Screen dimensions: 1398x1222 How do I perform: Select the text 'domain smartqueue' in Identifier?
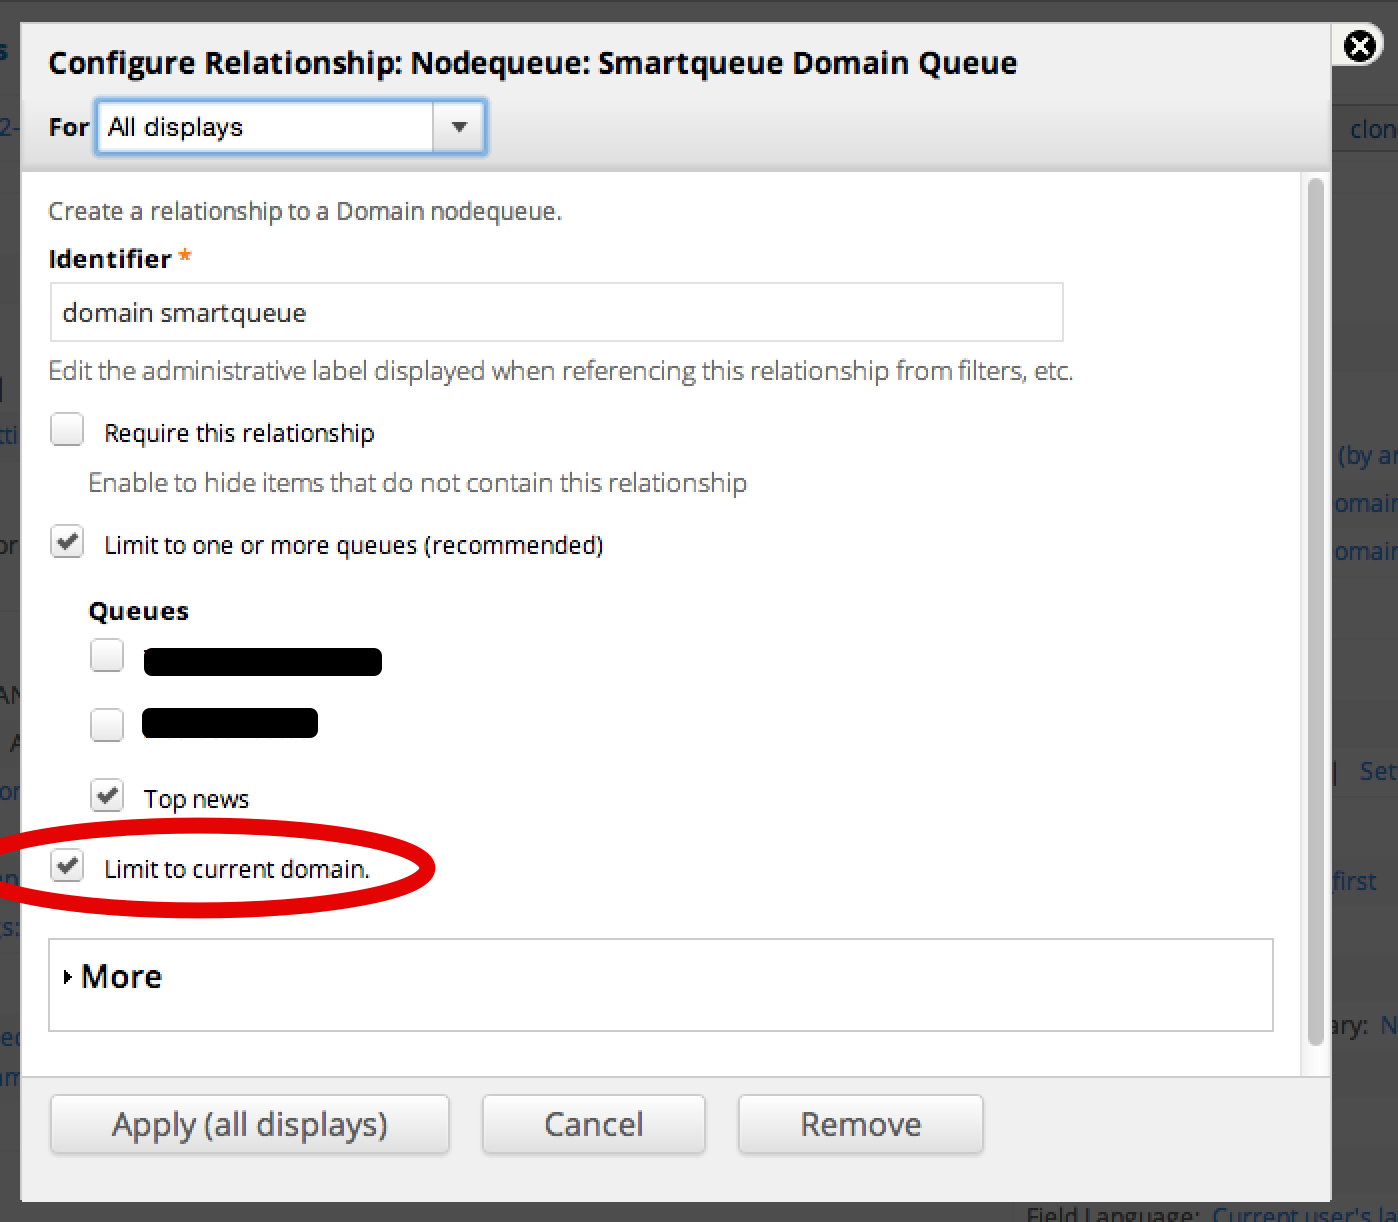click(185, 312)
